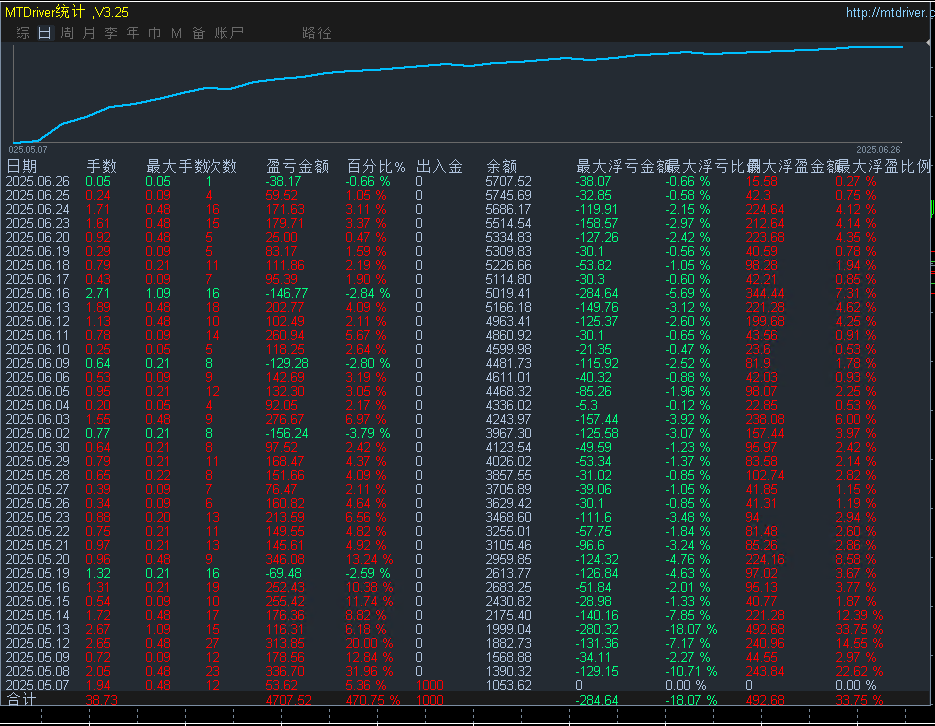This screenshot has height=726, width=935.
Task: Click the 492.68 value on 2025.05.13
Action: [x=765, y=629]
